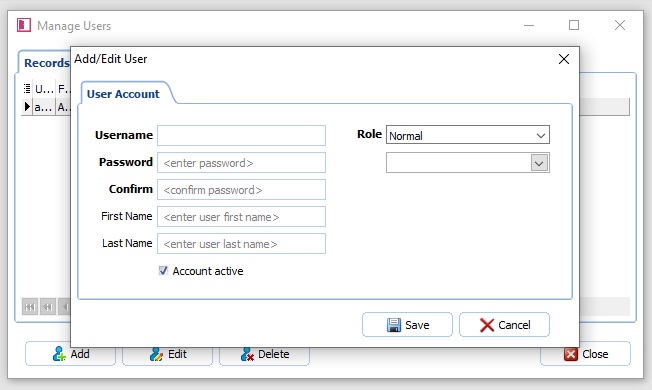Close the Add/Edit User dialog with X
Screen dimensions: 652x390
(x=564, y=59)
